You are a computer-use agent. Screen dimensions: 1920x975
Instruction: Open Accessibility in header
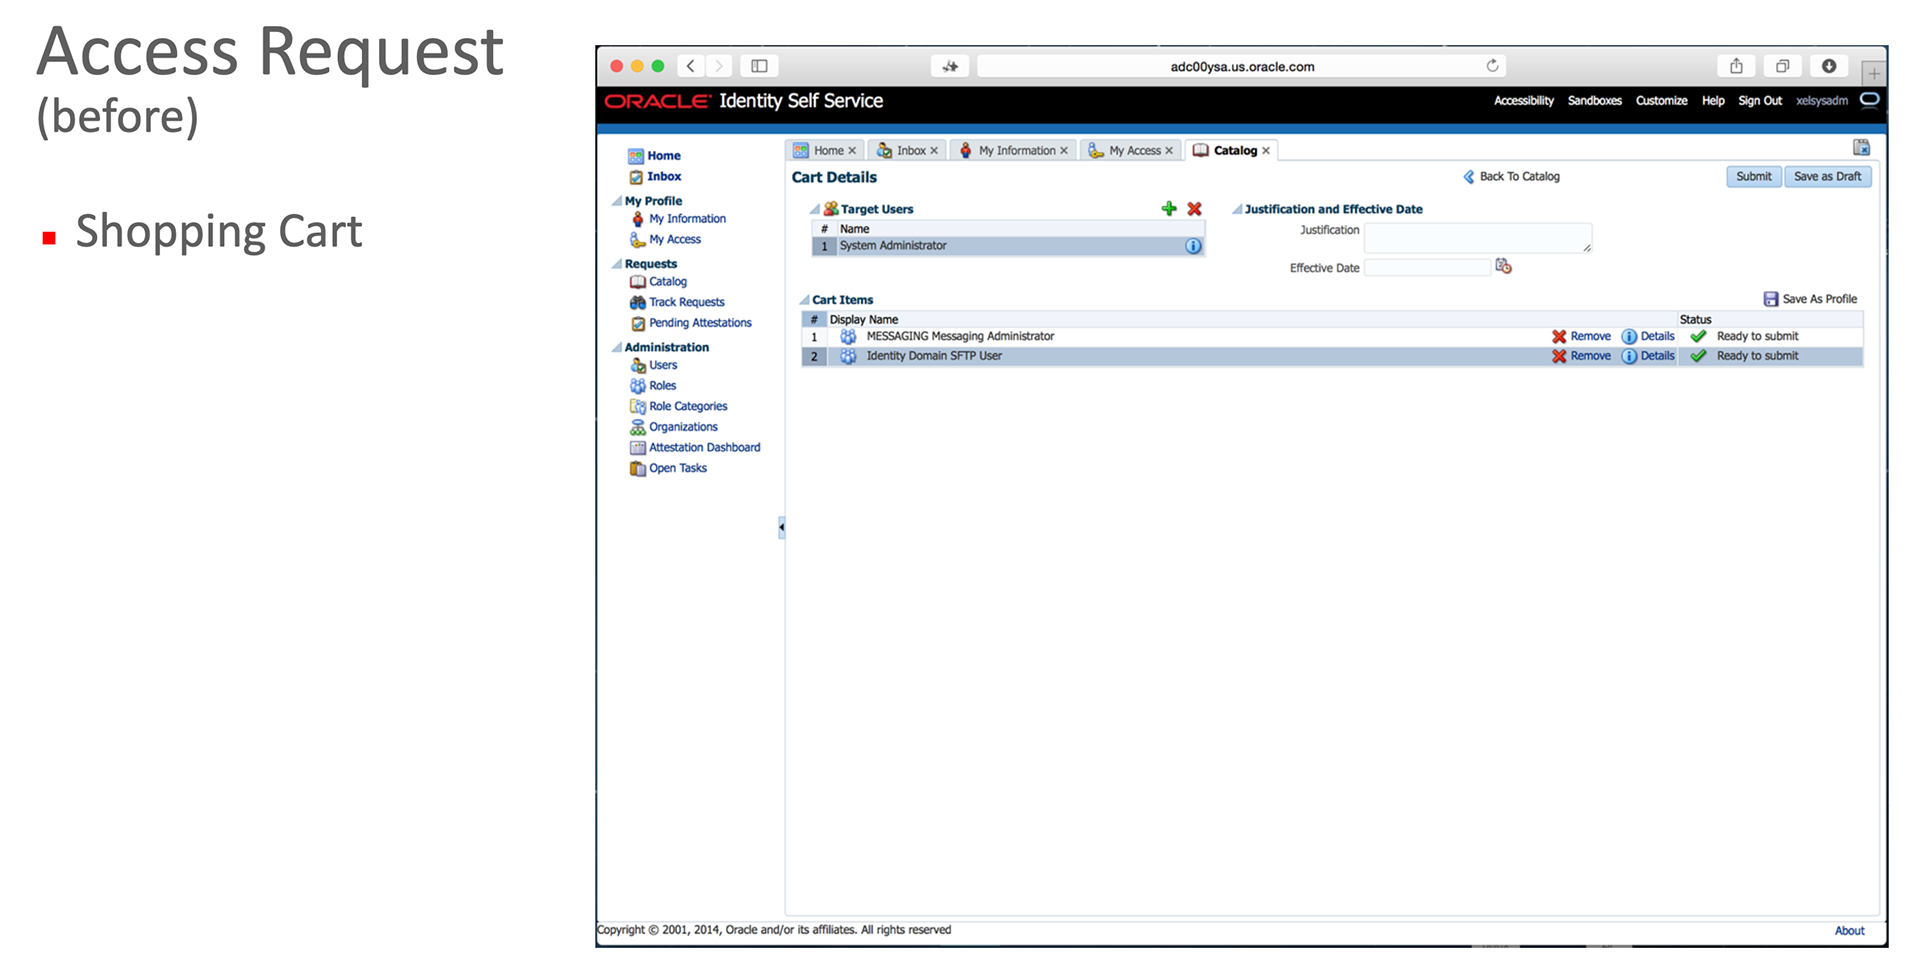[x=1524, y=101]
